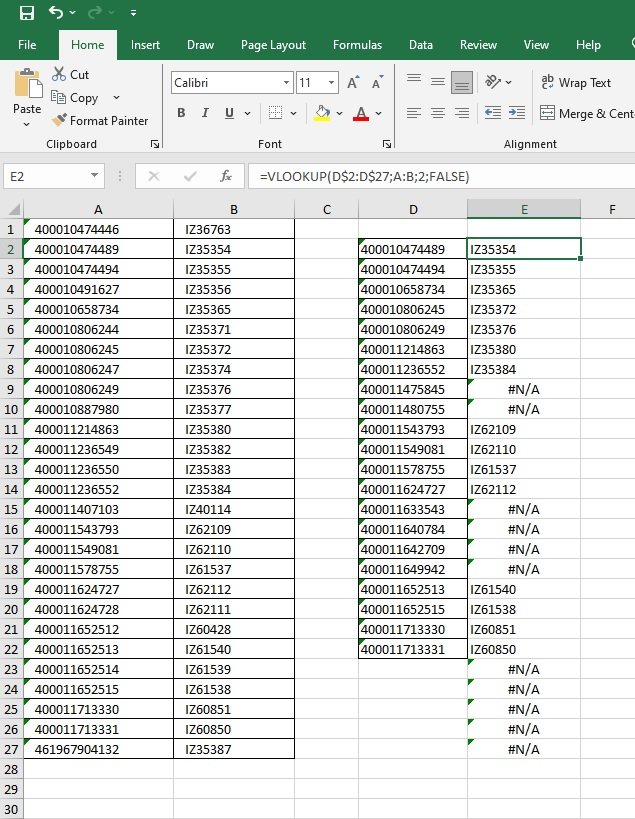This screenshot has height=819, width=635.
Task: Select Middle Align icon
Action: [438, 81]
